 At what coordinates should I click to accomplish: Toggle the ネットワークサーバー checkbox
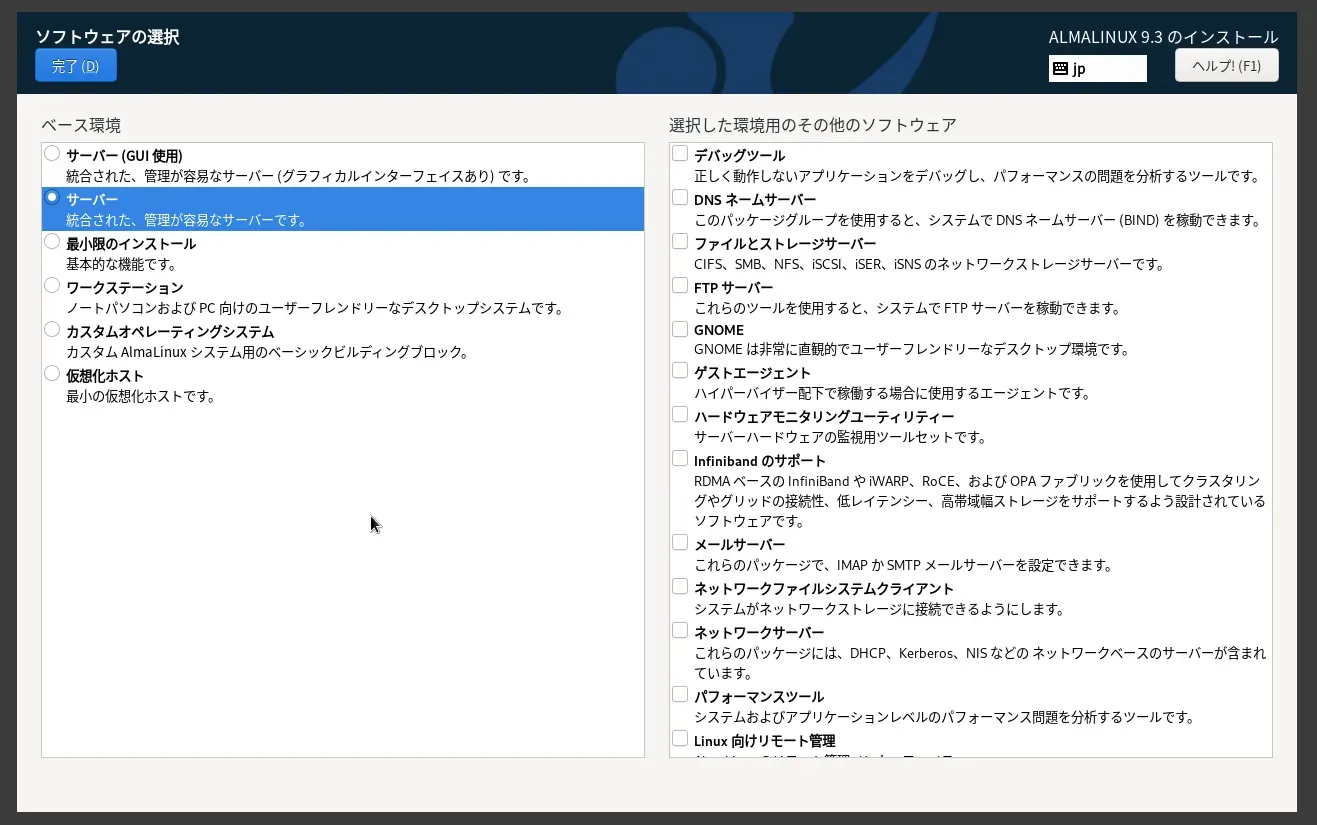(680, 631)
